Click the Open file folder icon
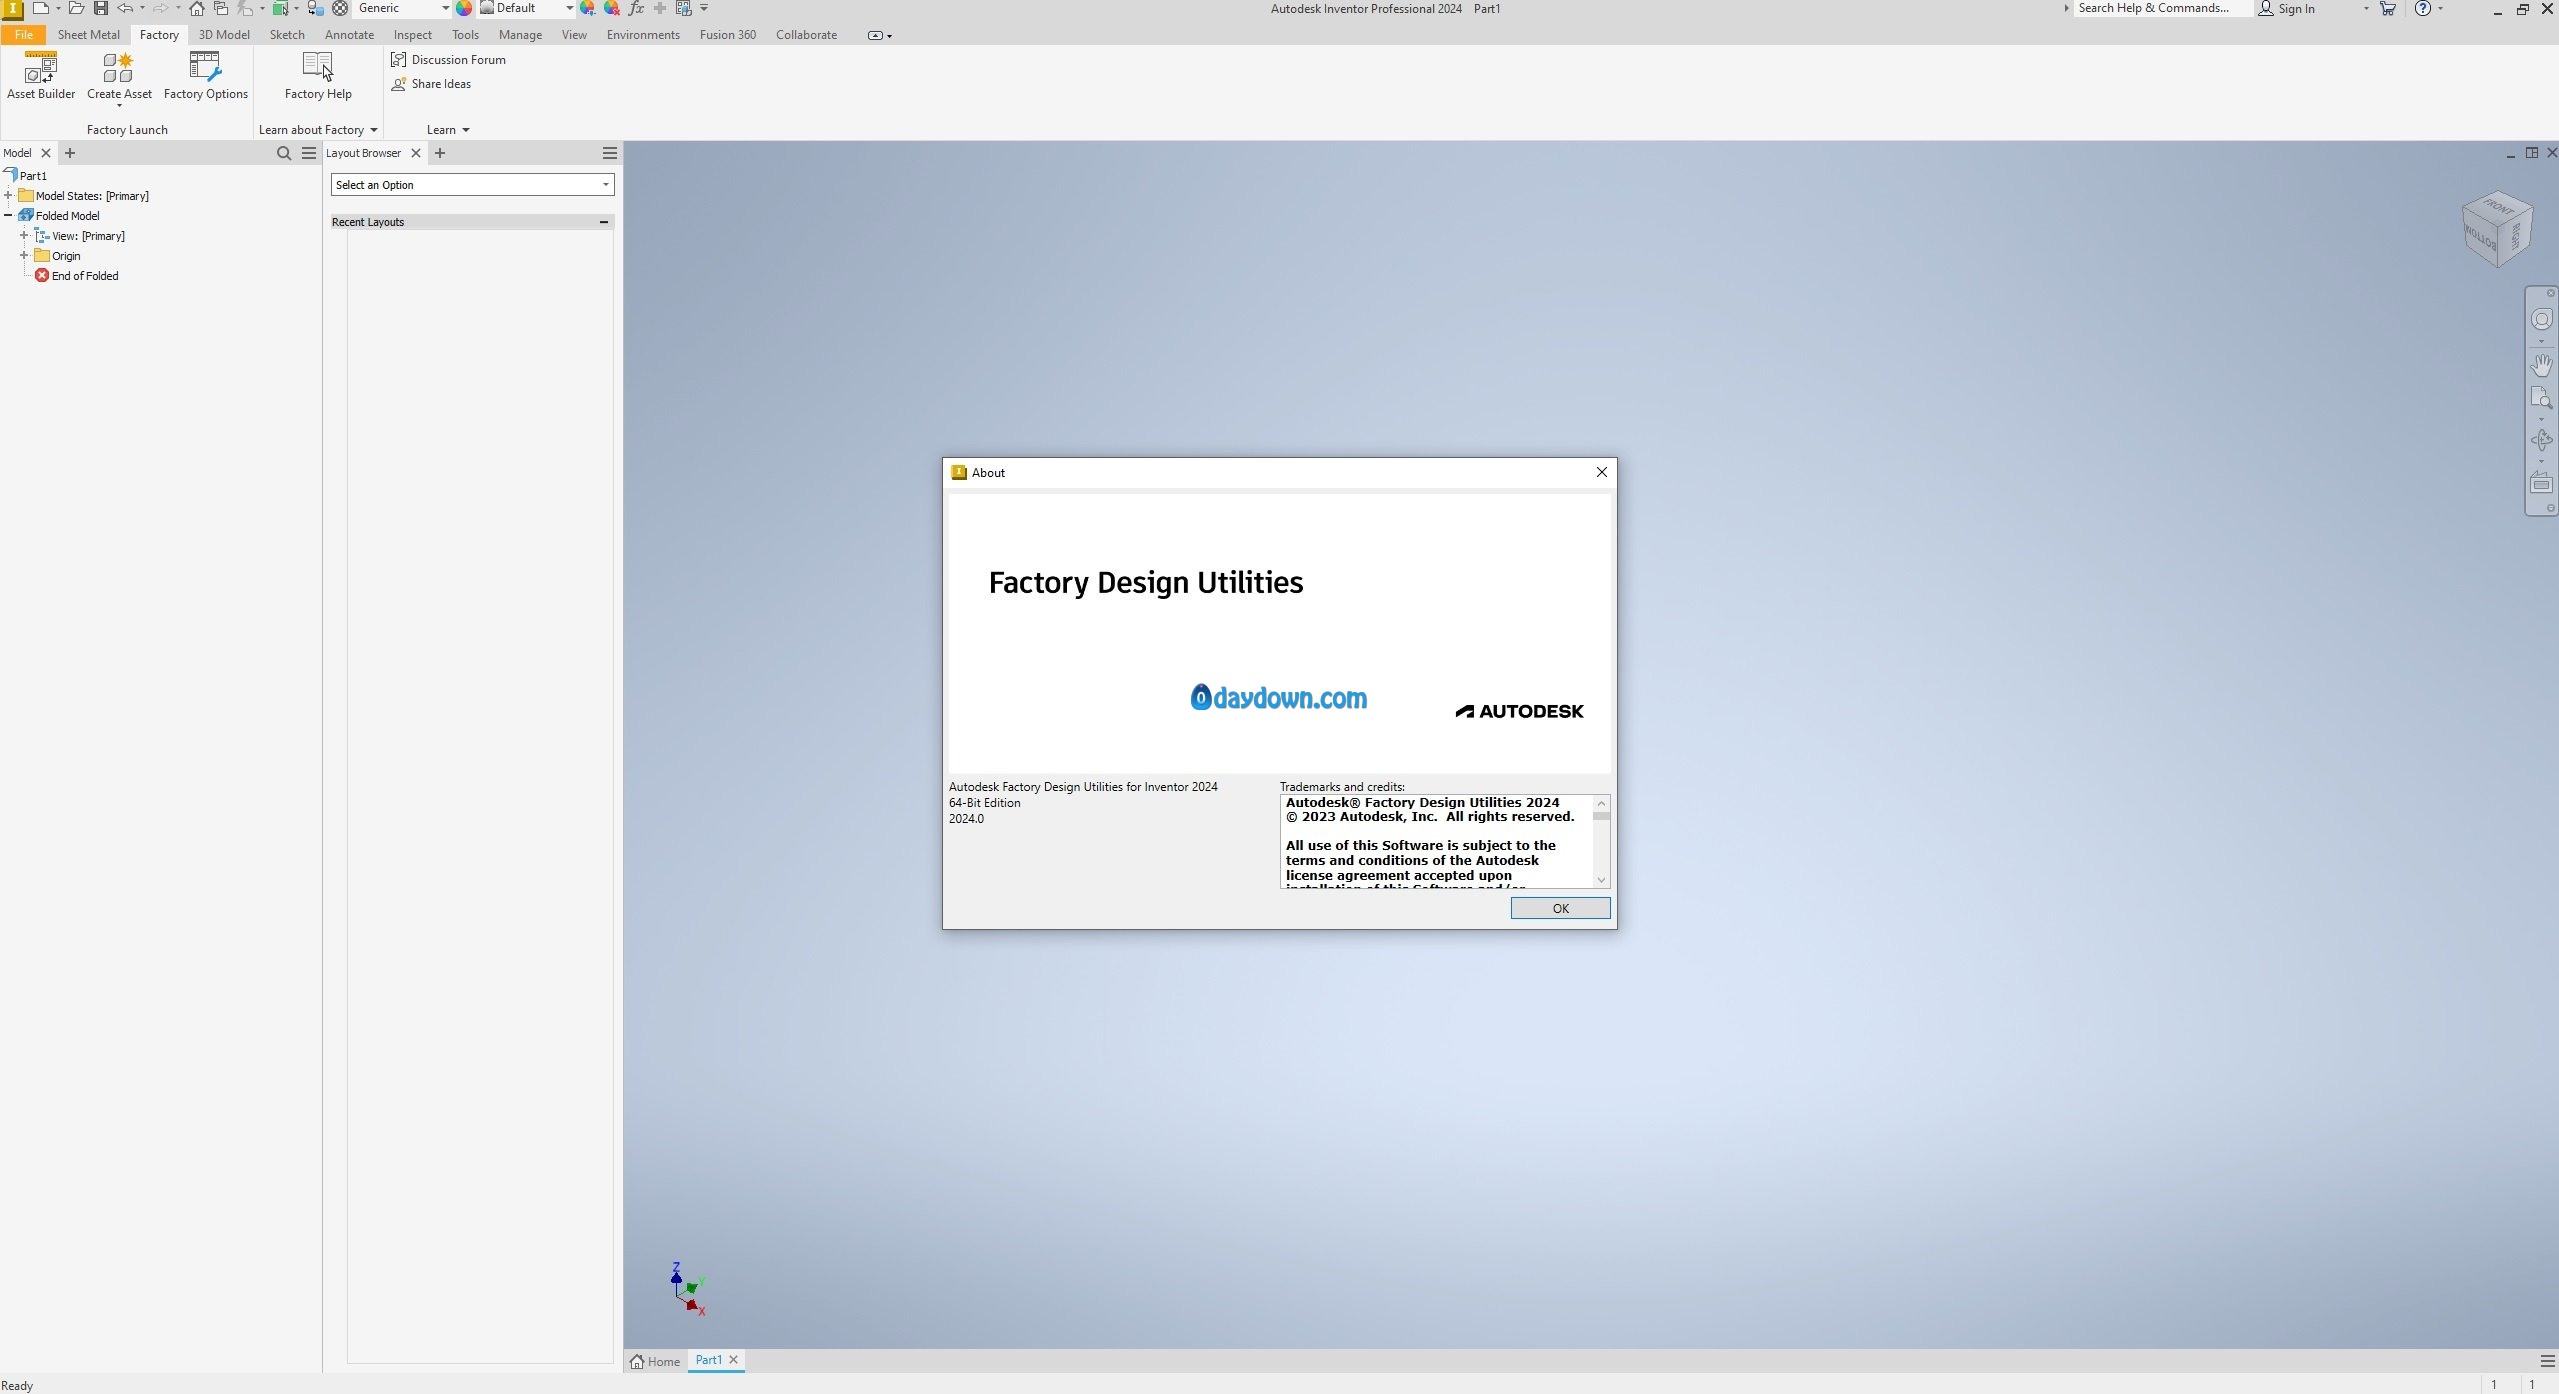 (76, 8)
